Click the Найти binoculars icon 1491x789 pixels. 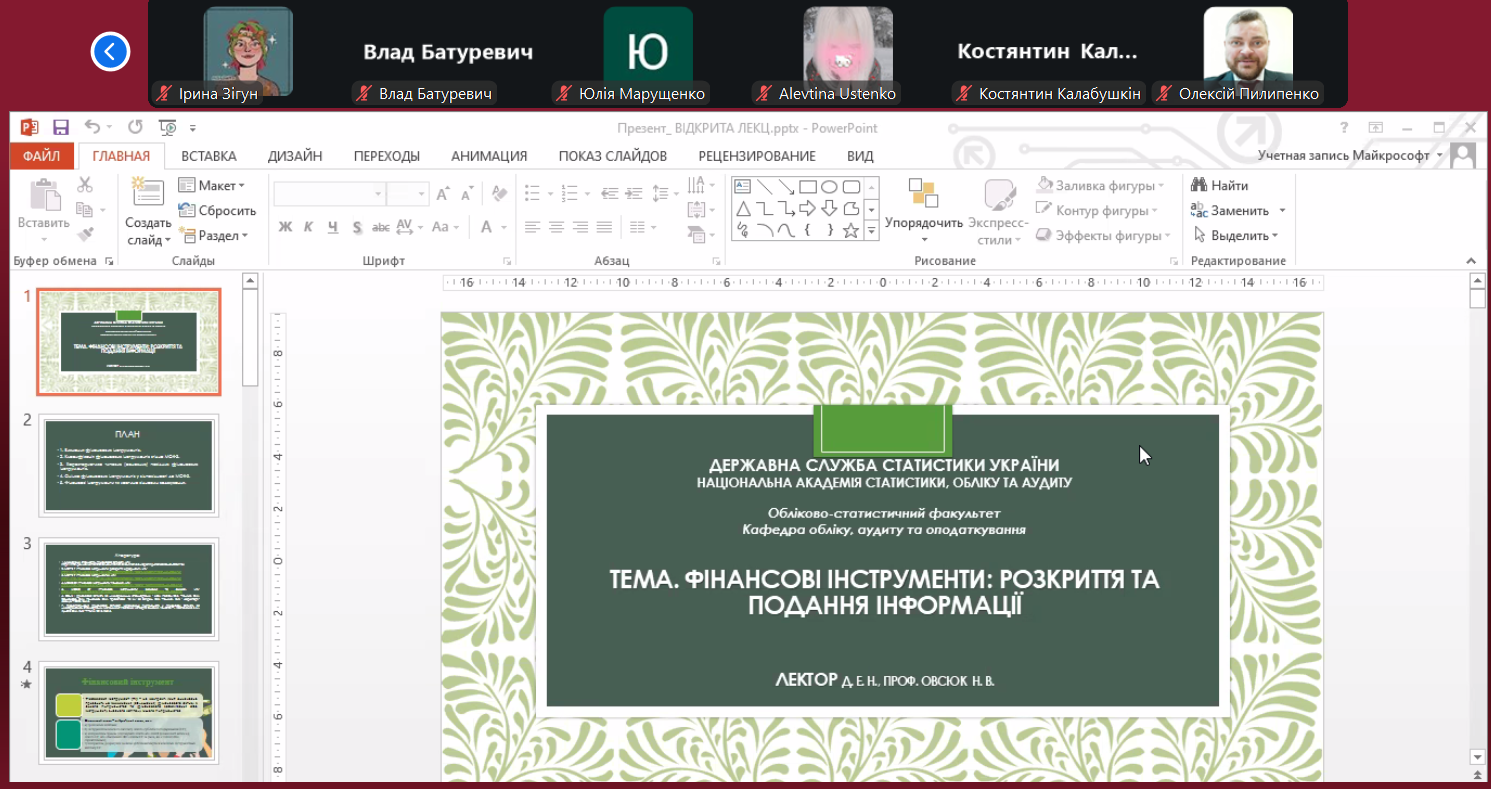point(1199,185)
